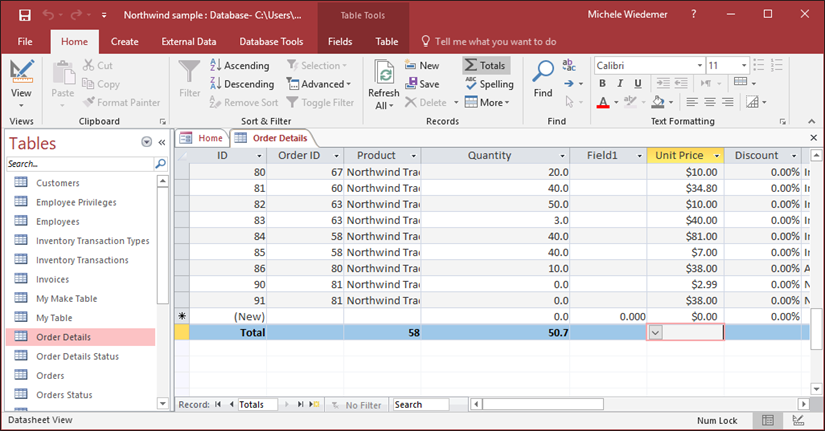Collapse the navigation pane with double chevron
Screen dimensions: 825x431
(162, 142)
